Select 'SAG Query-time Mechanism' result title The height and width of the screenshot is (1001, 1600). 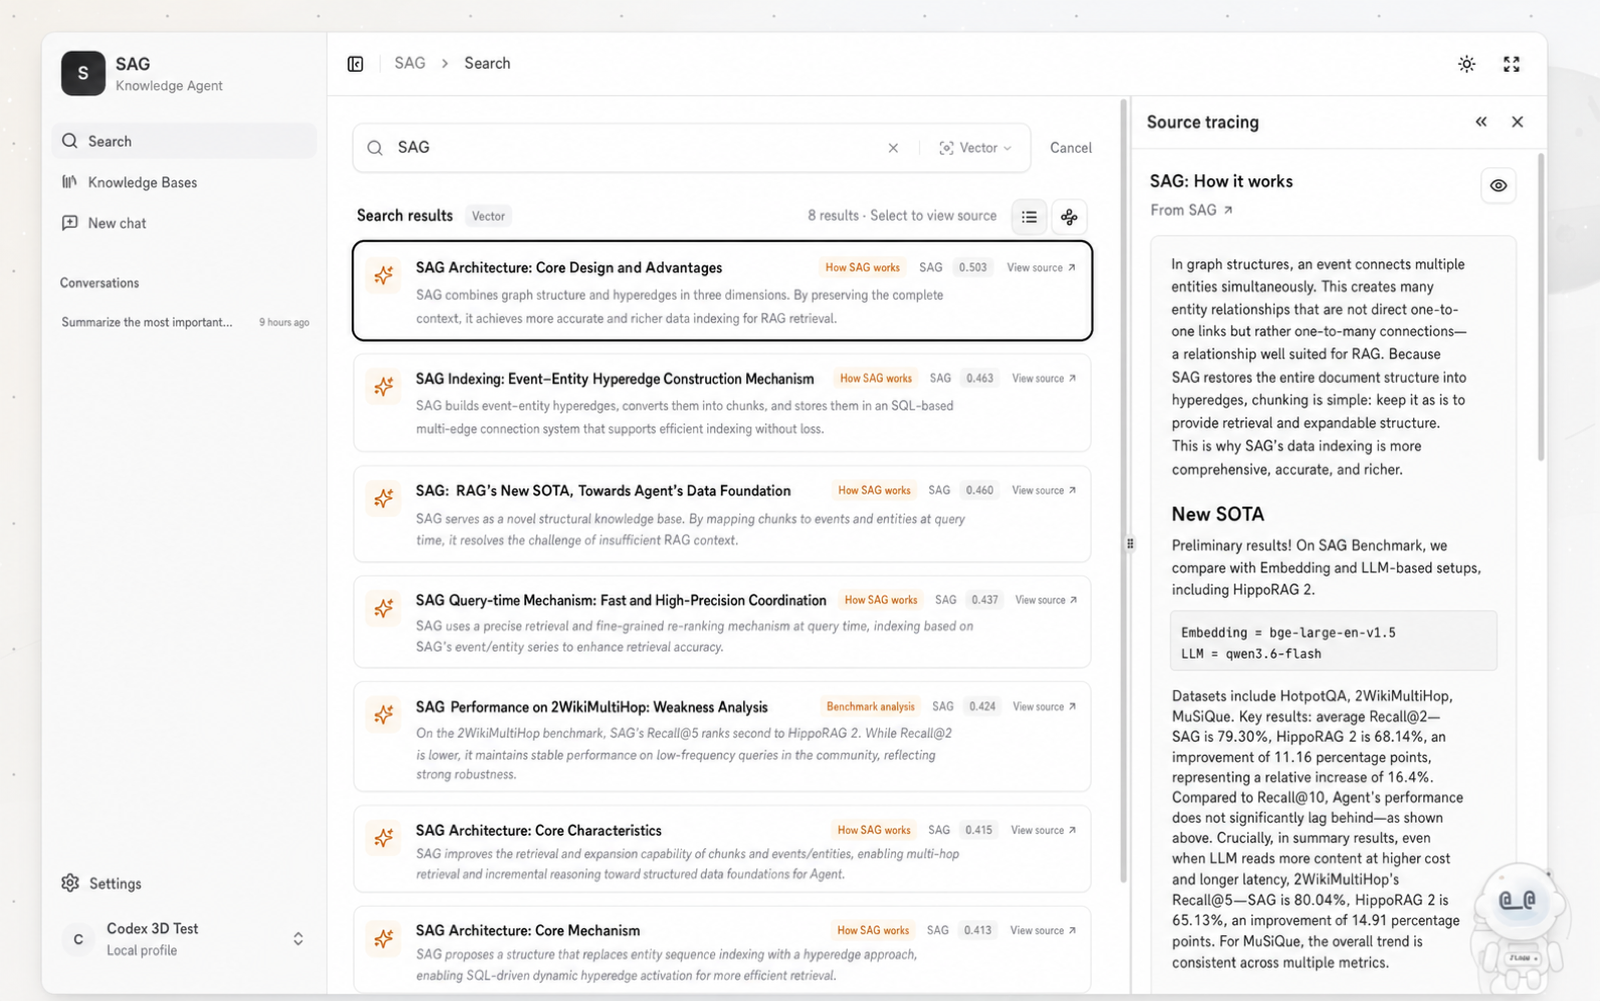[621, 601]
